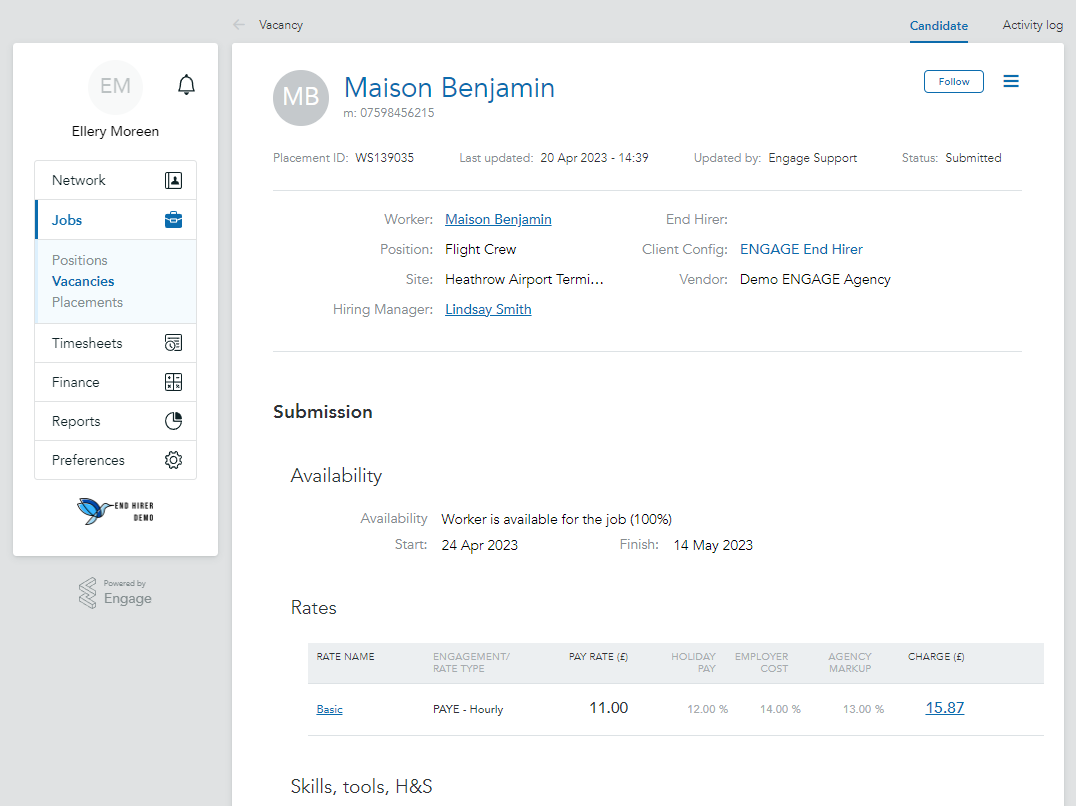Select Positions in the Jobs submenu
The width and height of the screenshot is (1076, 806).
coord(80,261)
